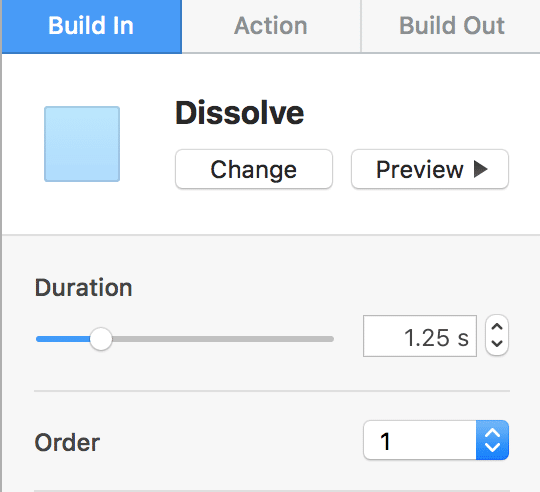Switch to the Build In tab
Screen dimensions: 540x492
[x=92, y=27]
